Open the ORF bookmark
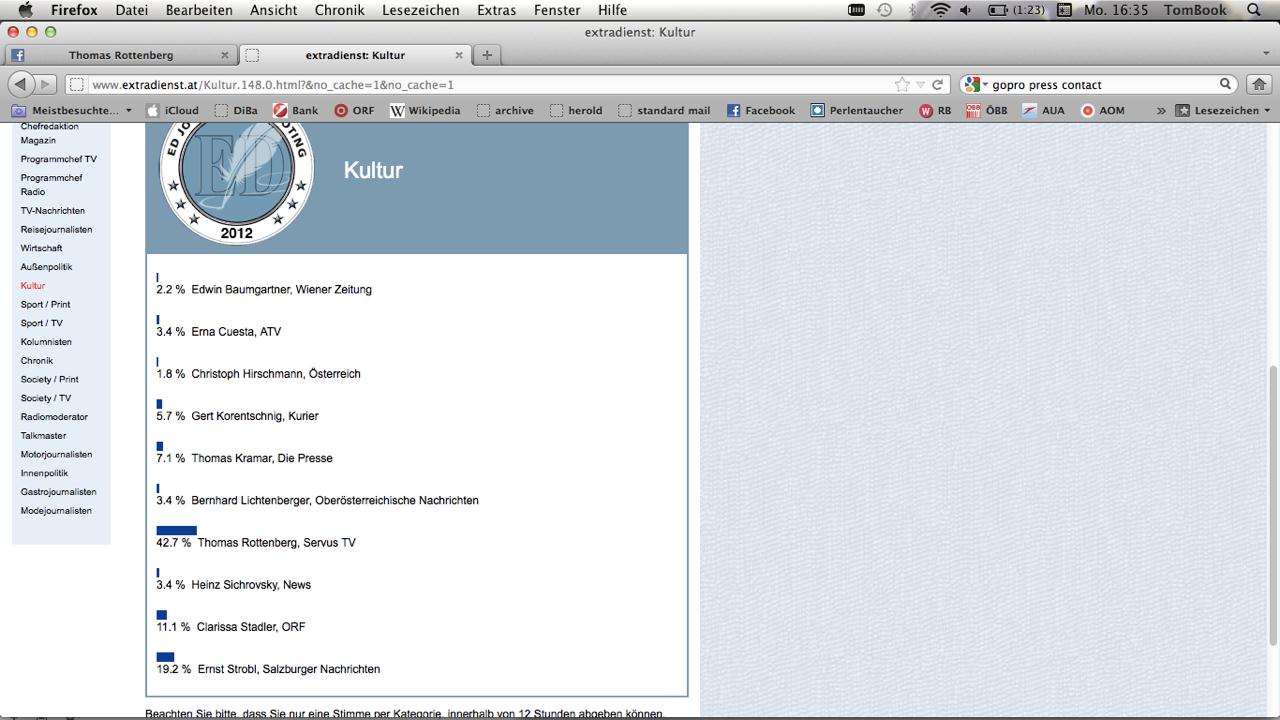1280x720 pixels. (x=354, y=111)
